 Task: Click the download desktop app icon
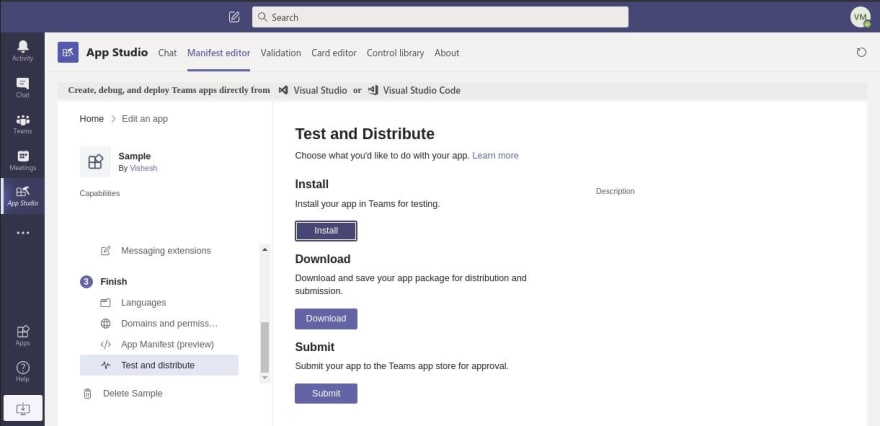pos(23,408)
